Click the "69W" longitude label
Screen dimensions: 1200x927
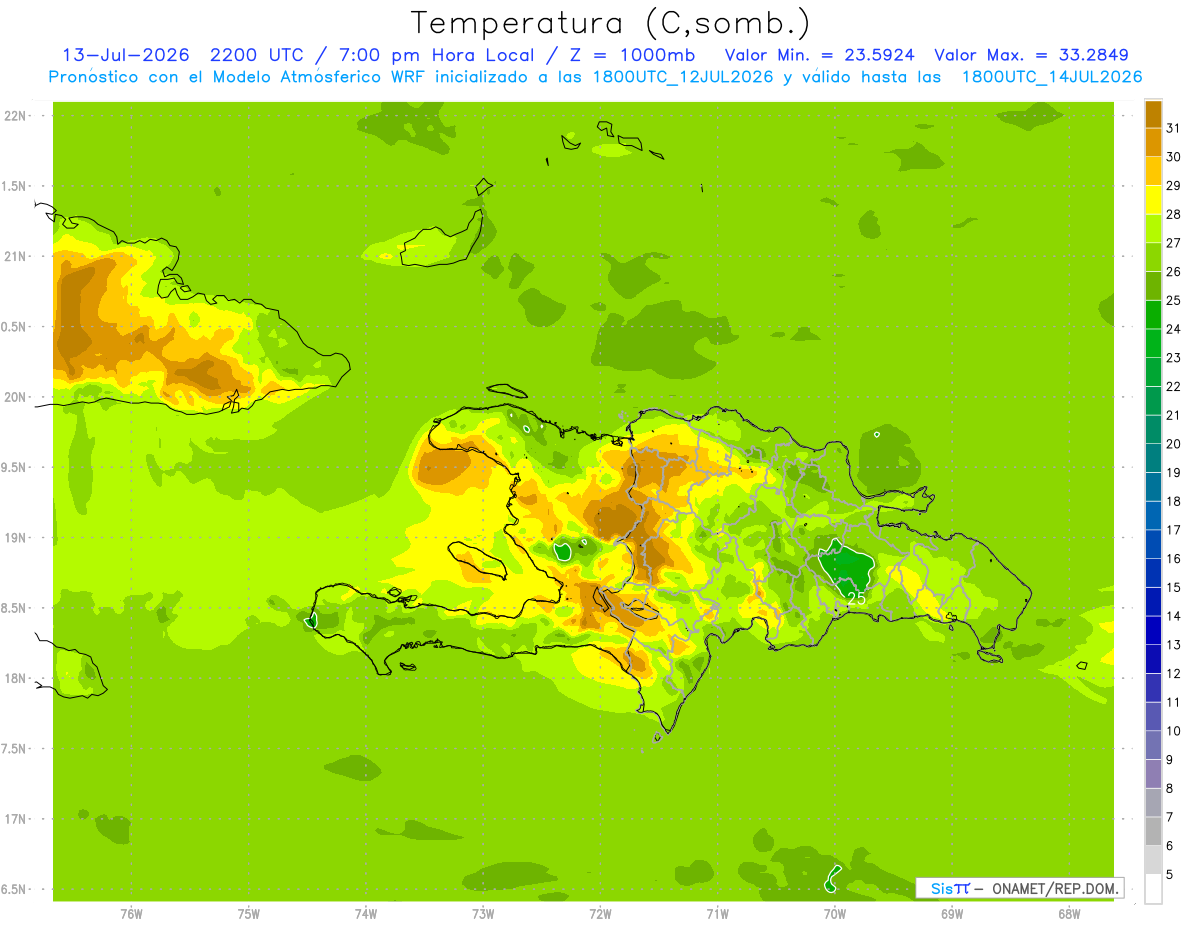(952, 913)
